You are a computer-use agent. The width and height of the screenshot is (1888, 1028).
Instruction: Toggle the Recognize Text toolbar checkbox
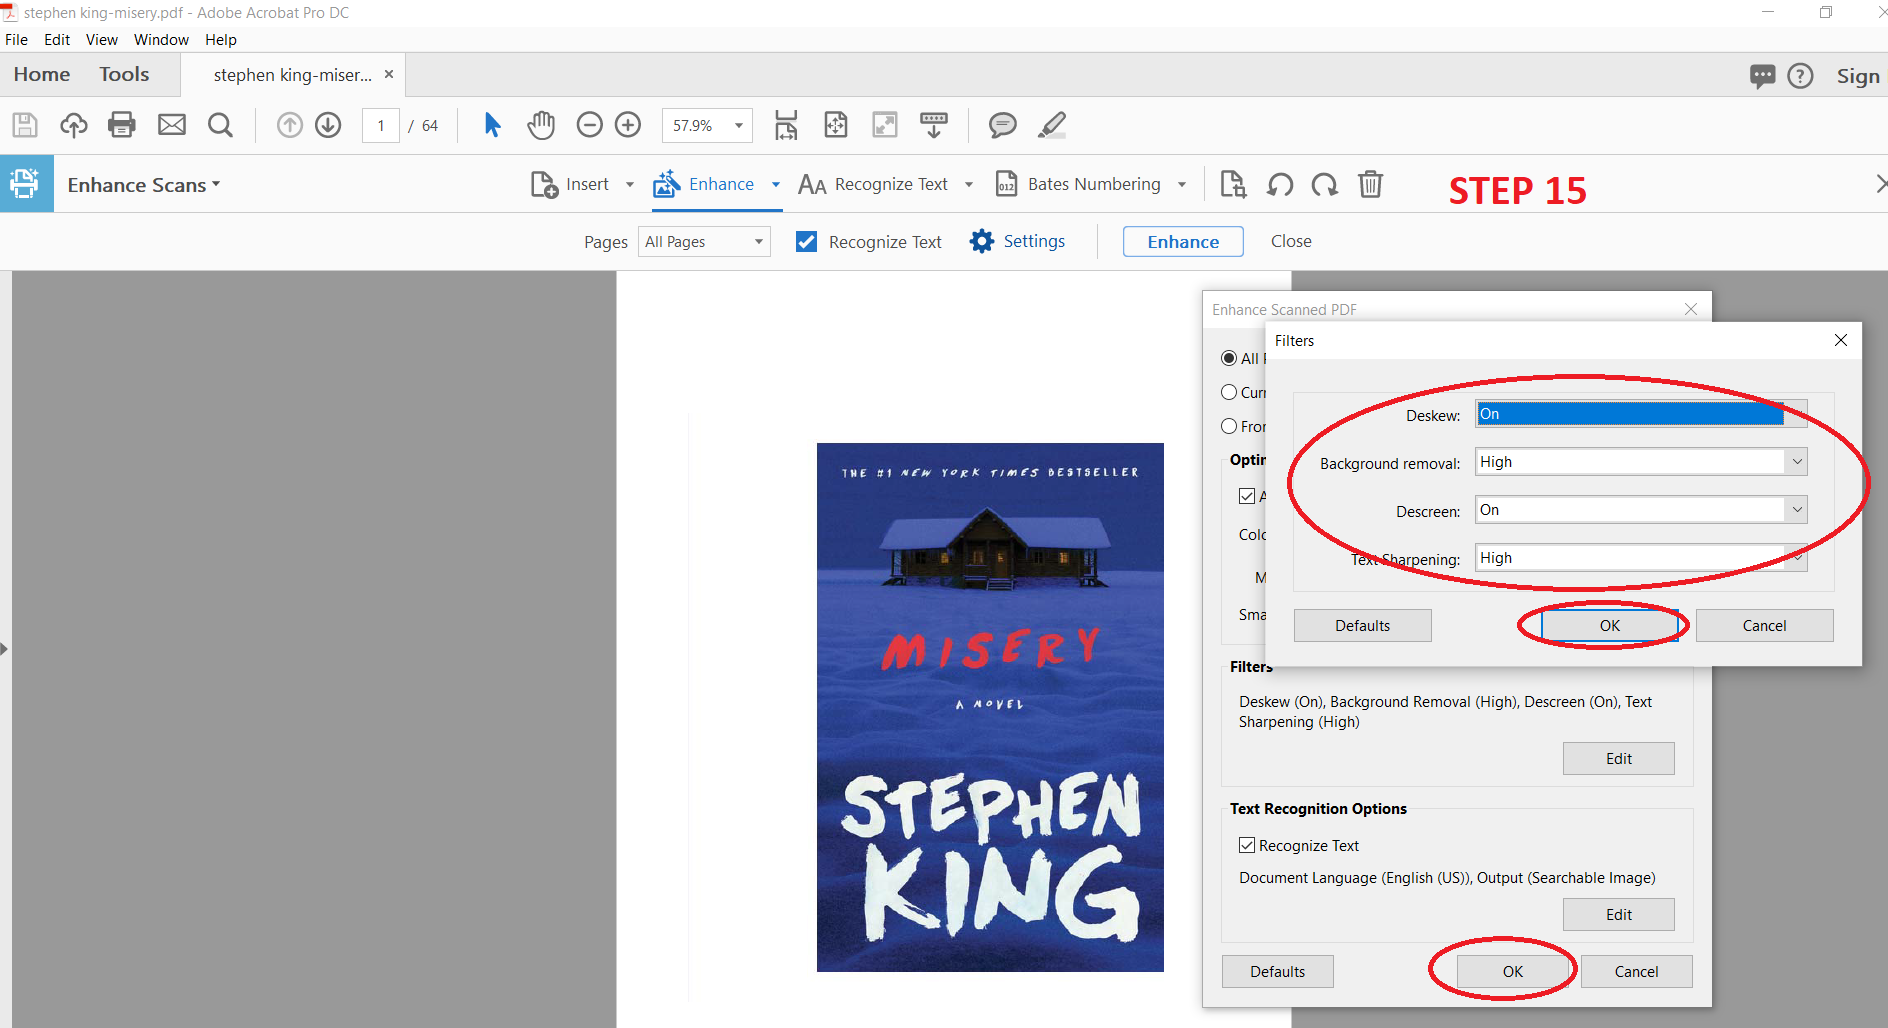pos(807,242)
